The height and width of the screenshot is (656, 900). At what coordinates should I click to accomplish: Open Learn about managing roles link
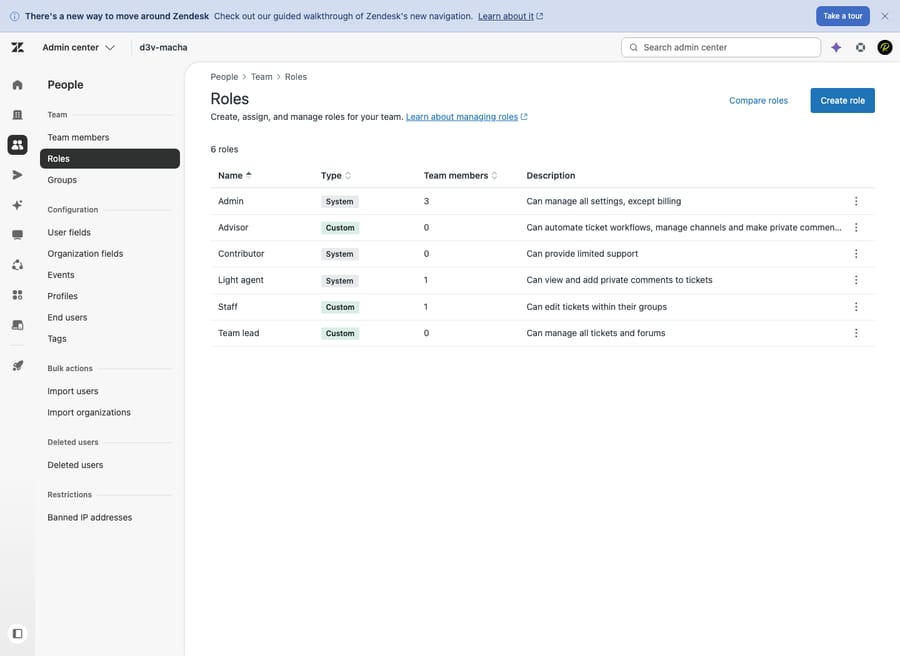click(467, 117)
